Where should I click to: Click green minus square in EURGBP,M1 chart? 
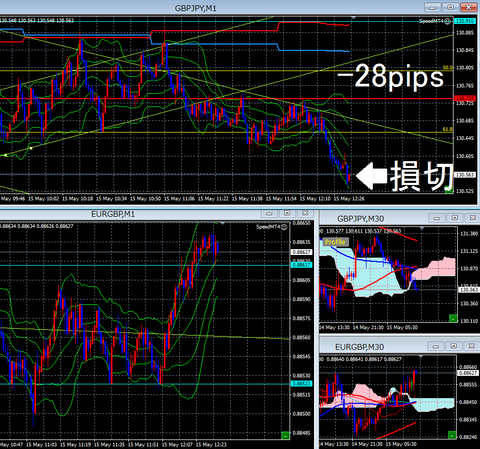(x=285, y=435)
